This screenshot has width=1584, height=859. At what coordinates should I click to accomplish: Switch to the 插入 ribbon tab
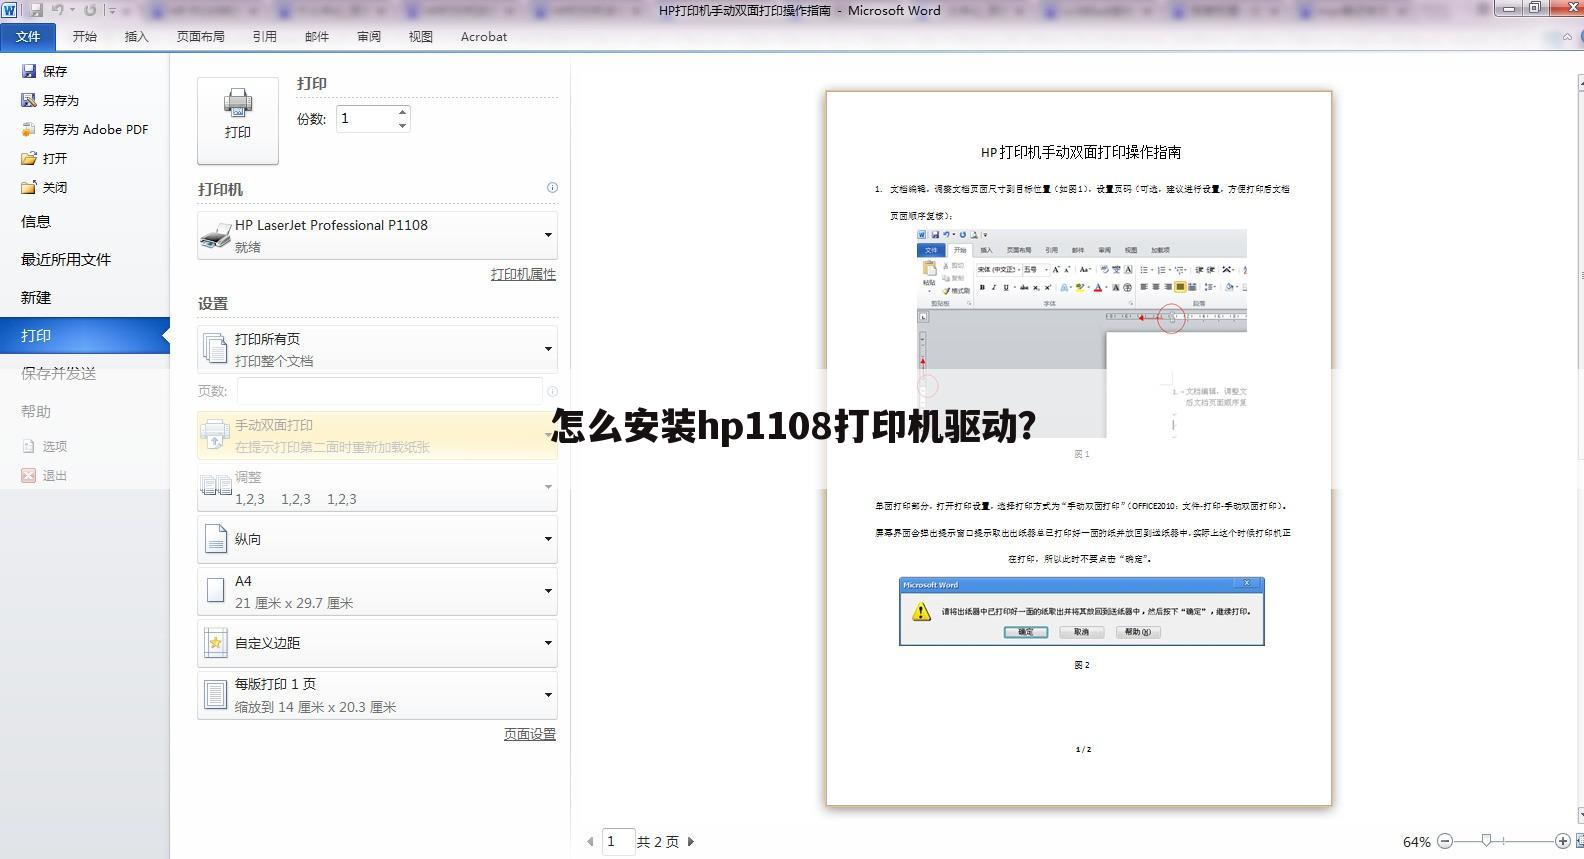click(x=136, y=37)
